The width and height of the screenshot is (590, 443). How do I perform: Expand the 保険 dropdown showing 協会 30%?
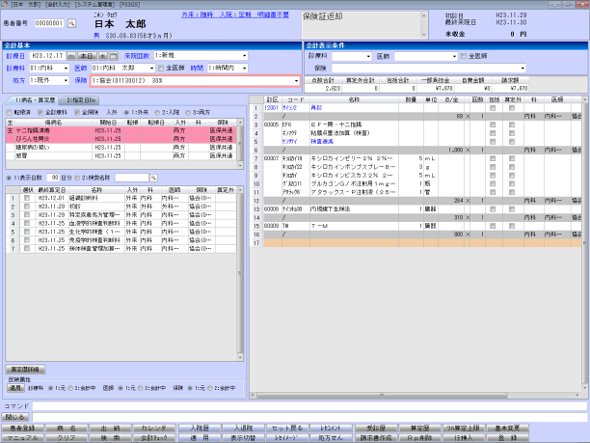tap(195, 81)
